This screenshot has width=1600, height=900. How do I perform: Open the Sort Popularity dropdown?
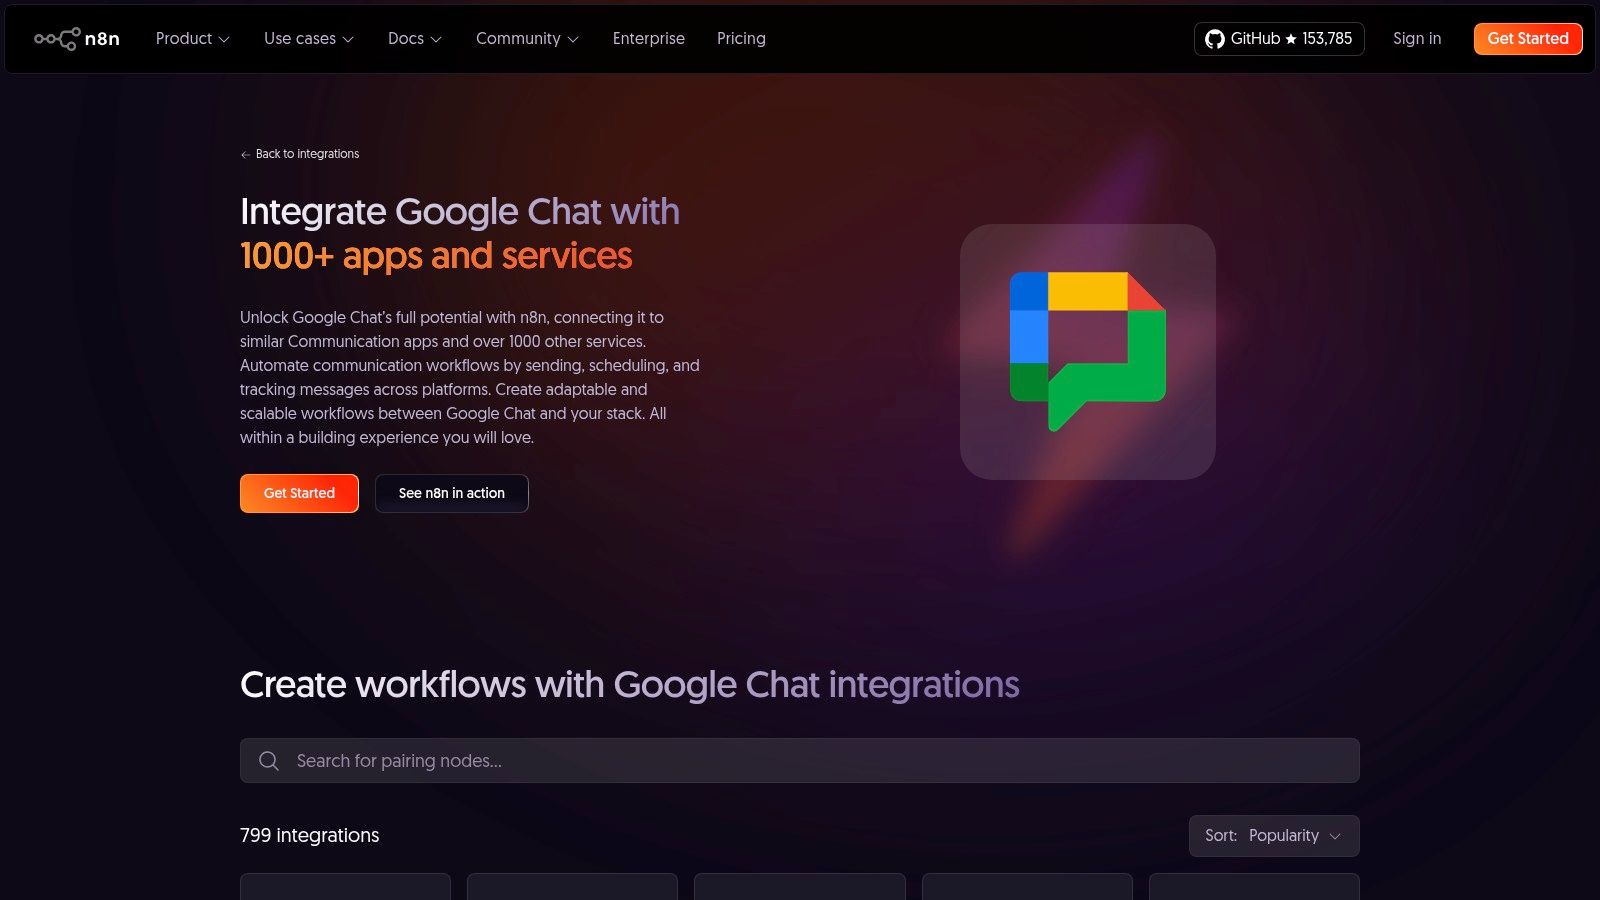[x=1274, y=835]
